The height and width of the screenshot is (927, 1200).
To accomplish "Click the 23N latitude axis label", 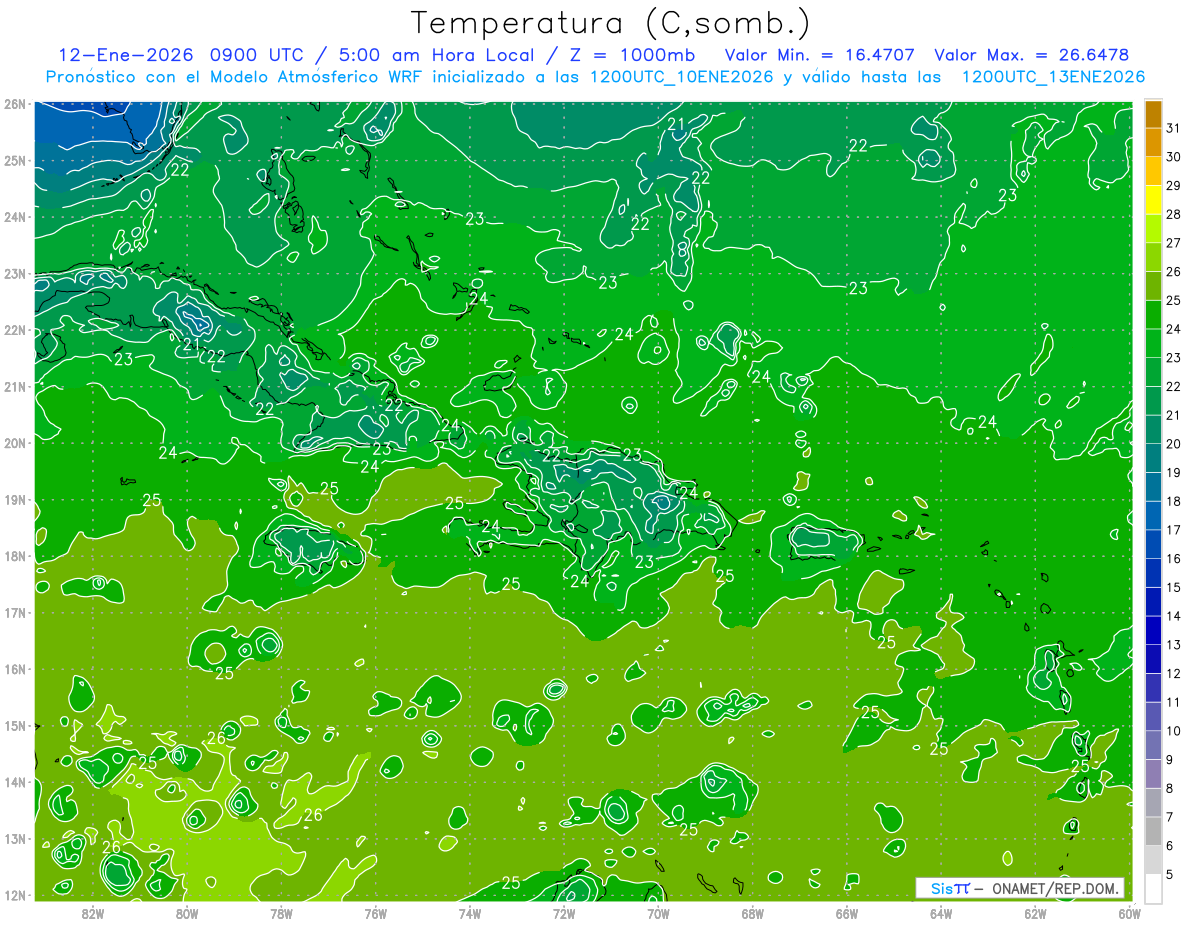I will click(x=14, y=273).
